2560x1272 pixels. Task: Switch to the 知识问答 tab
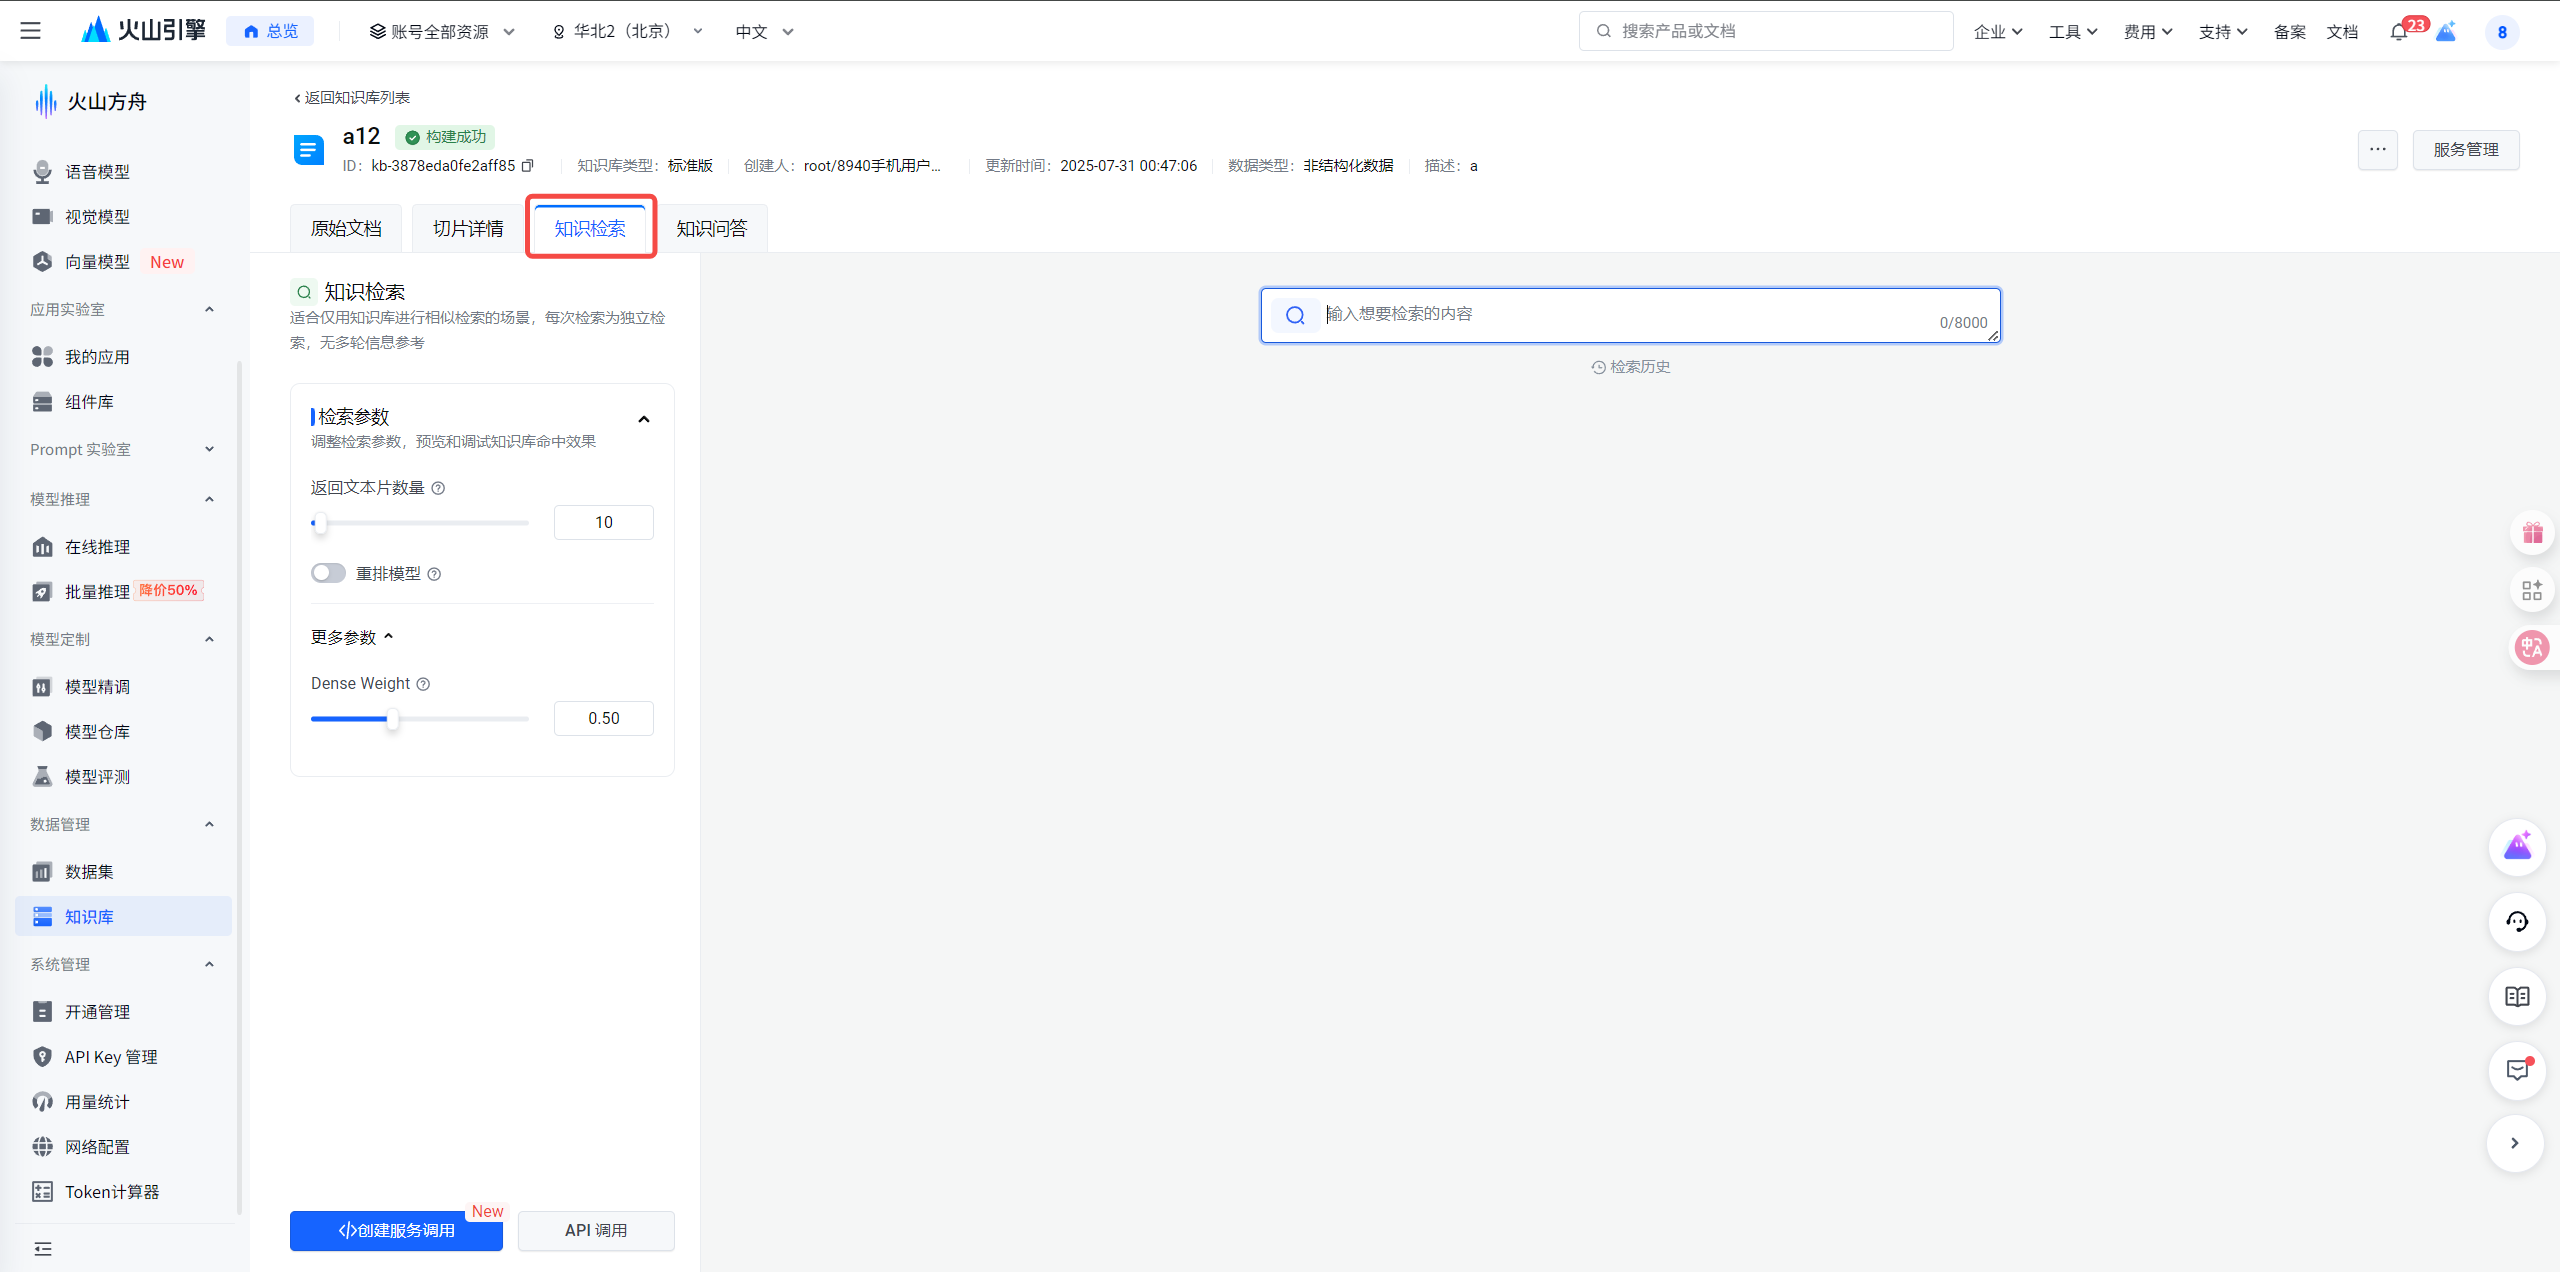712,228
